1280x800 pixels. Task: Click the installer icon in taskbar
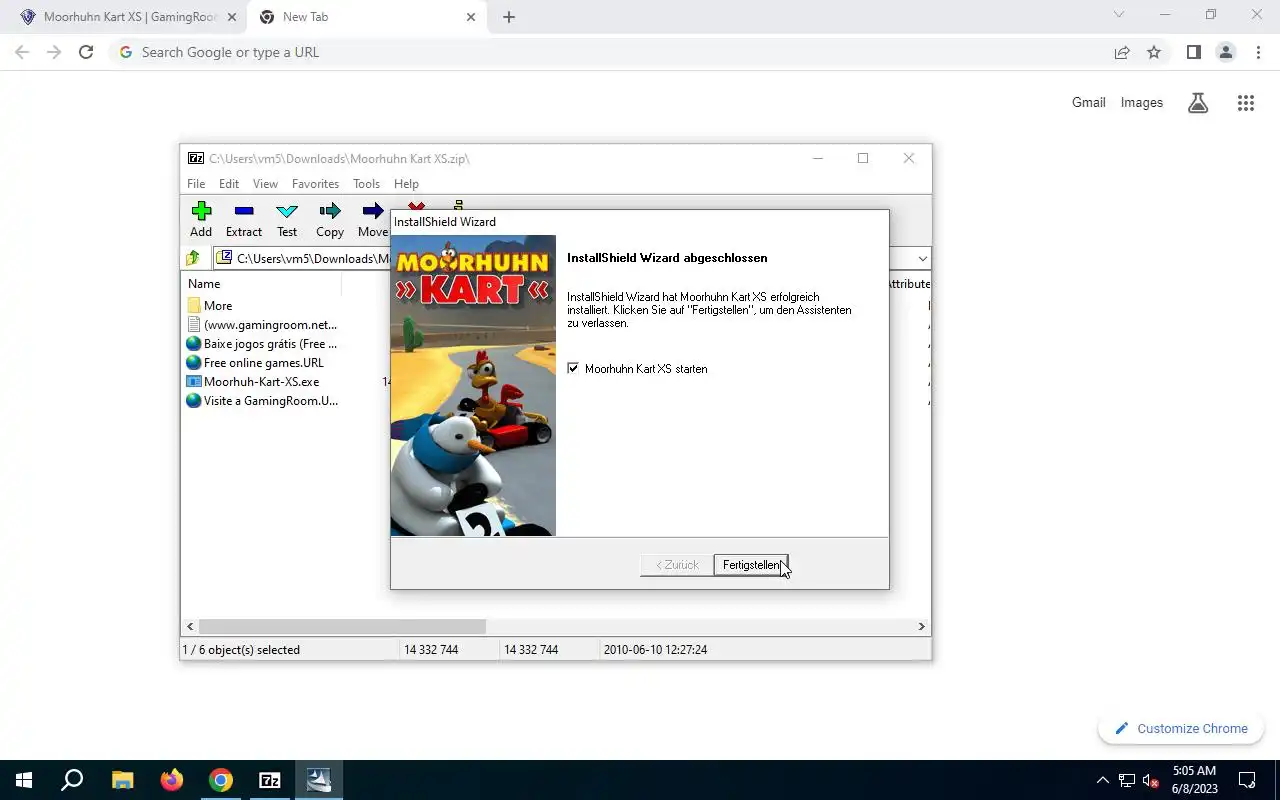pos(319,780)
